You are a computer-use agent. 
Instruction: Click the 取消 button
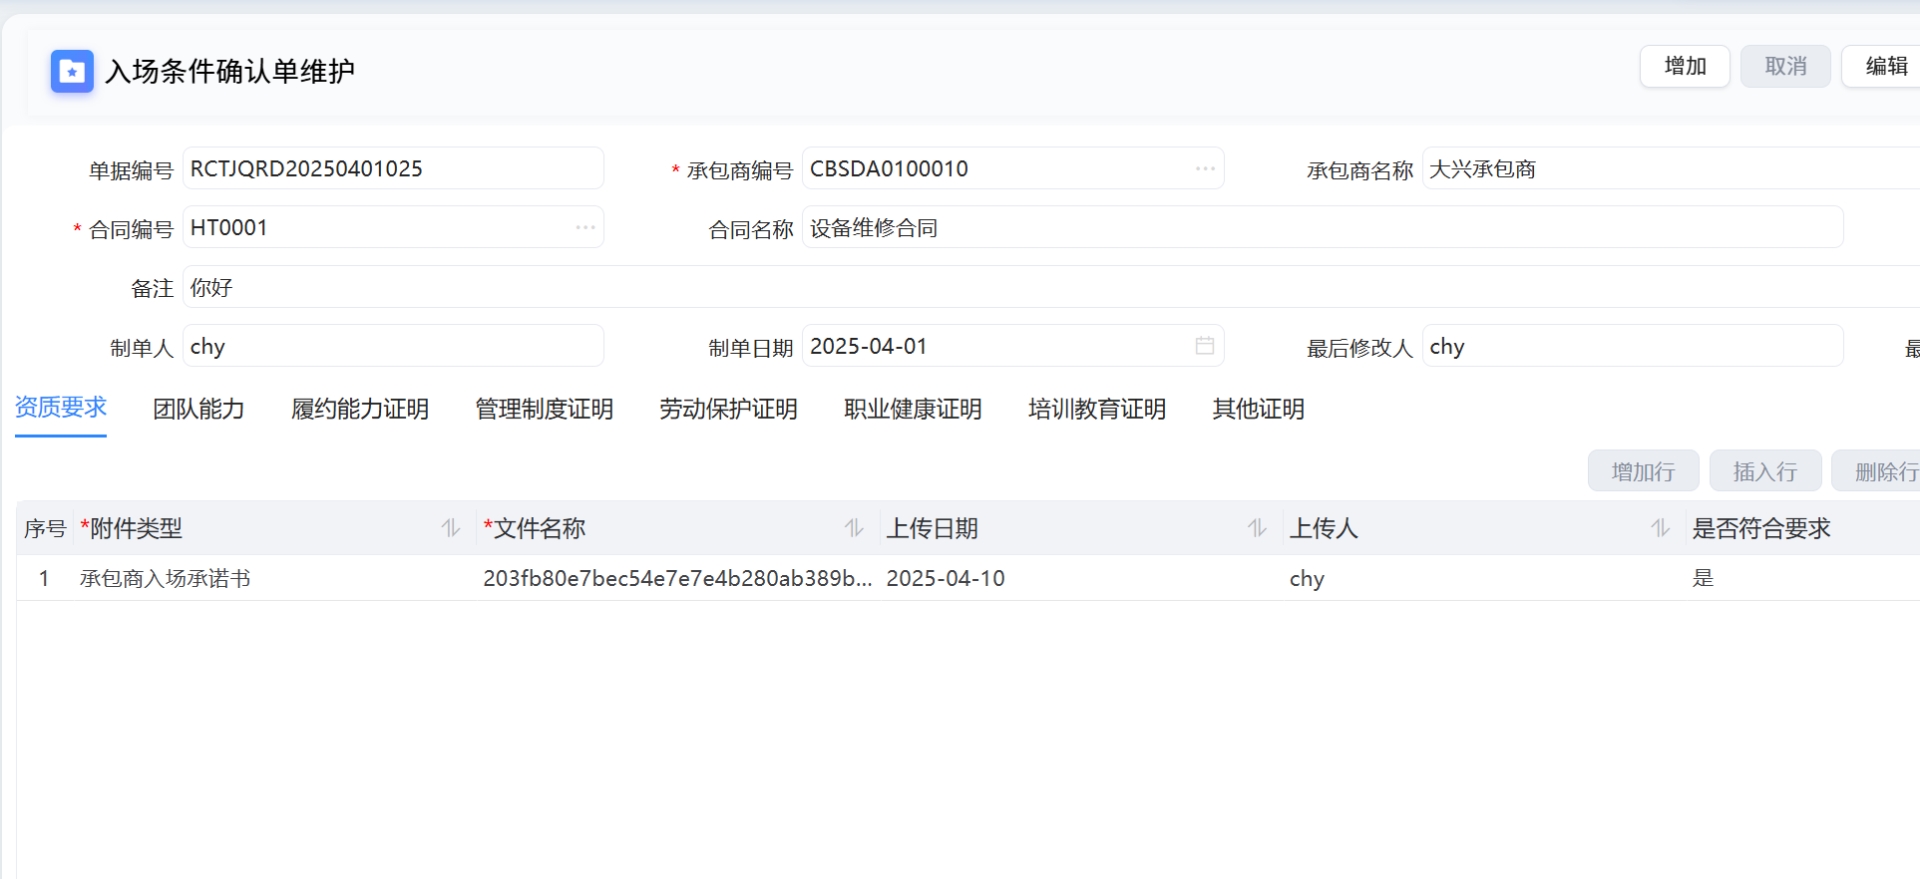(1786, 66)
